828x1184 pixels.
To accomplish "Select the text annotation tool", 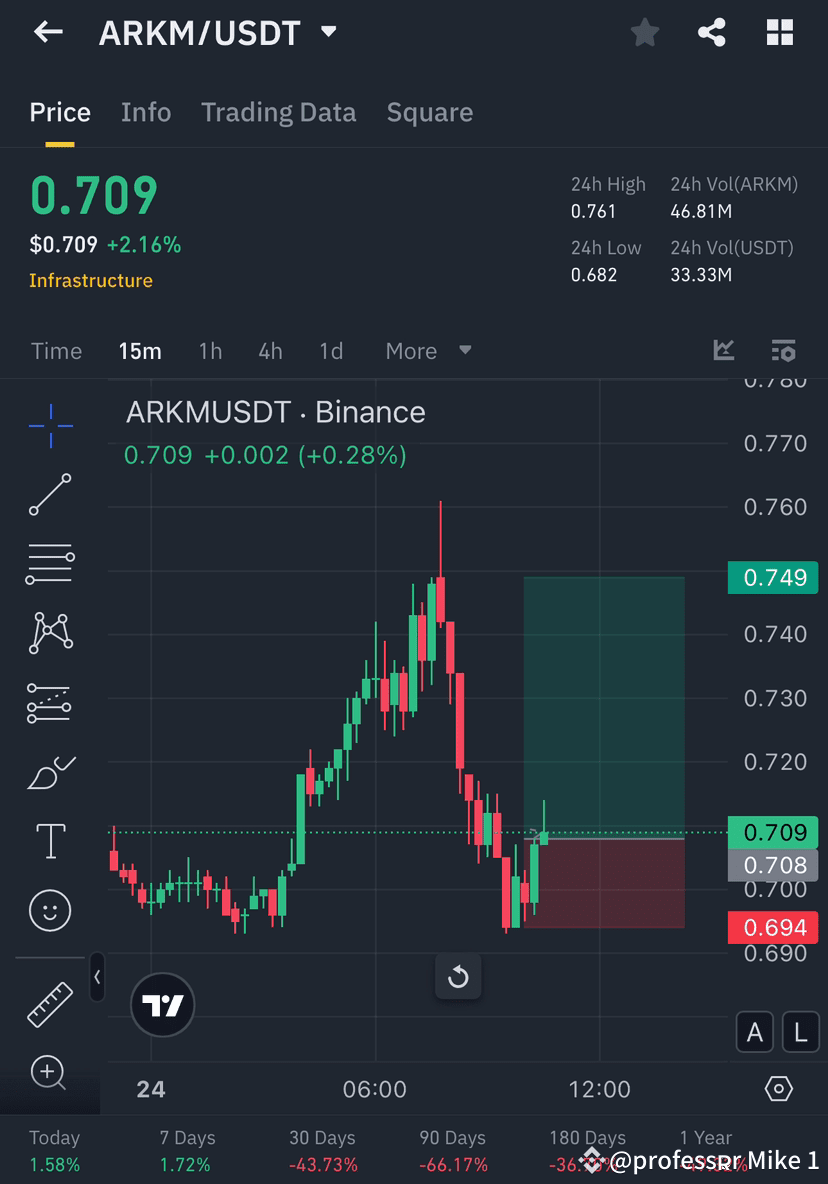I will [49, 841].
